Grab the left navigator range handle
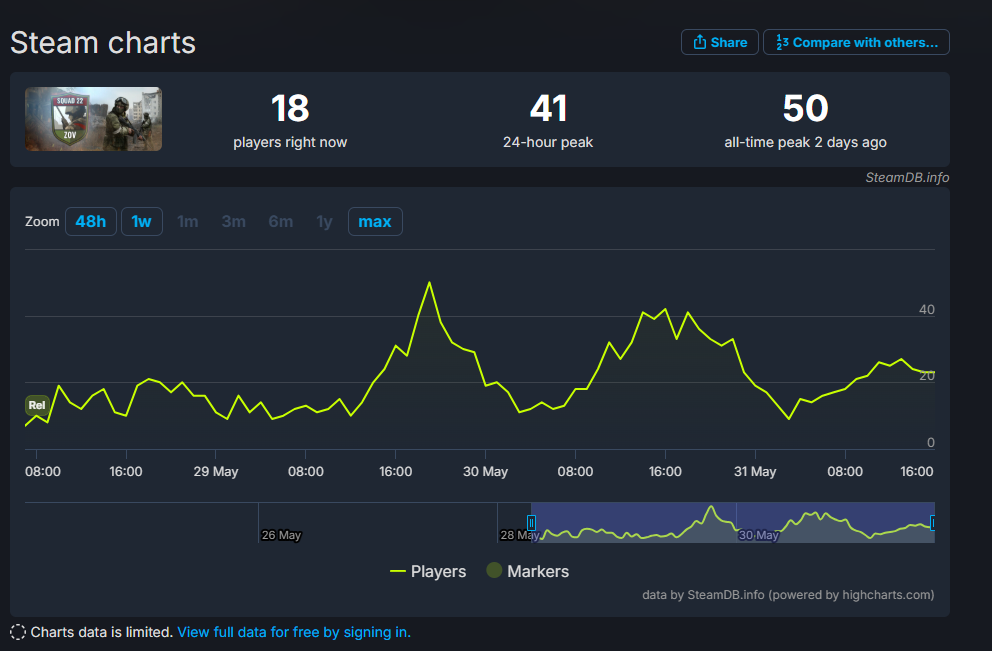The image size is (992, 651). 531,523
